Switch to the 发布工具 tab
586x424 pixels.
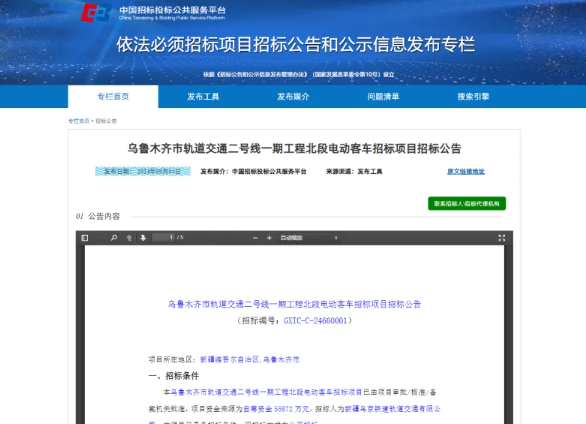coord(203,97)
